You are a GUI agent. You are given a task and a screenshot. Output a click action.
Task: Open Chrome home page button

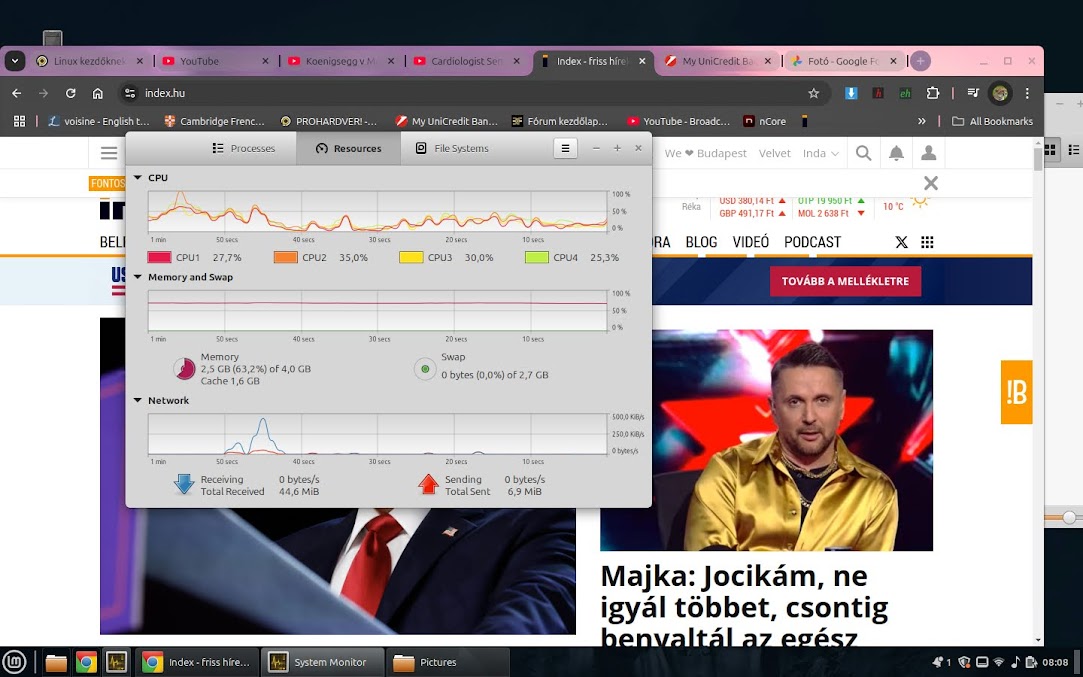(97, 93)
